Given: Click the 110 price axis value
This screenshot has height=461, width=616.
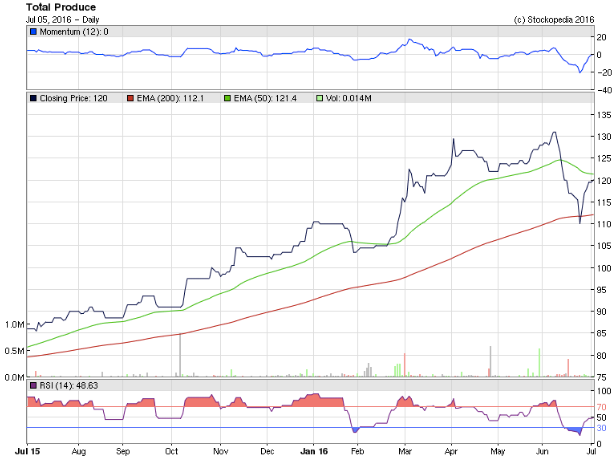Looking at the screenshot, I should (604, 224).
